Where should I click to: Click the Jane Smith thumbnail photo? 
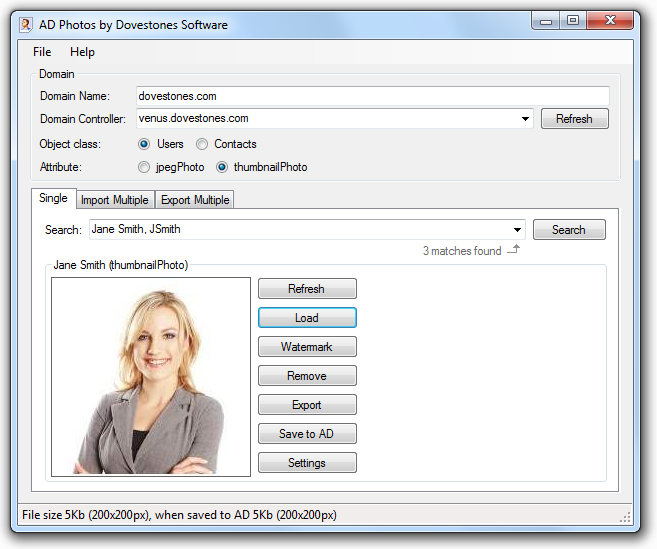point(151,377)
